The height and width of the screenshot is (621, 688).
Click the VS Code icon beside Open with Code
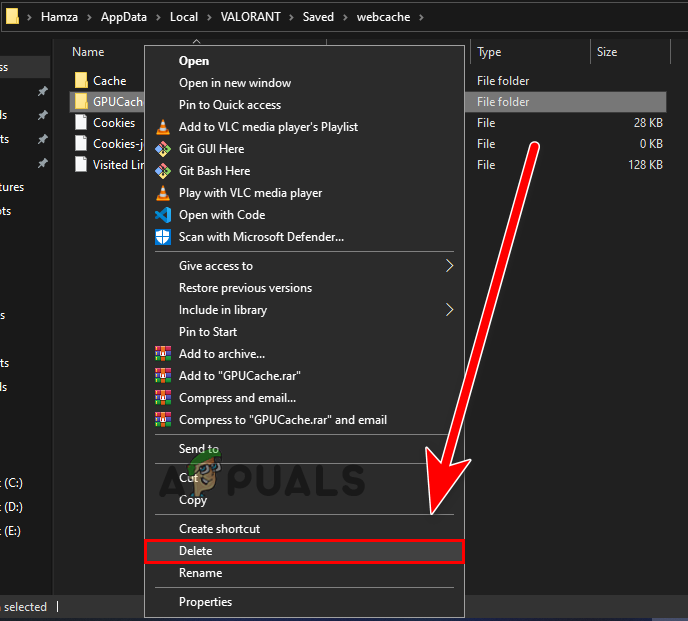tap(163, 215)
